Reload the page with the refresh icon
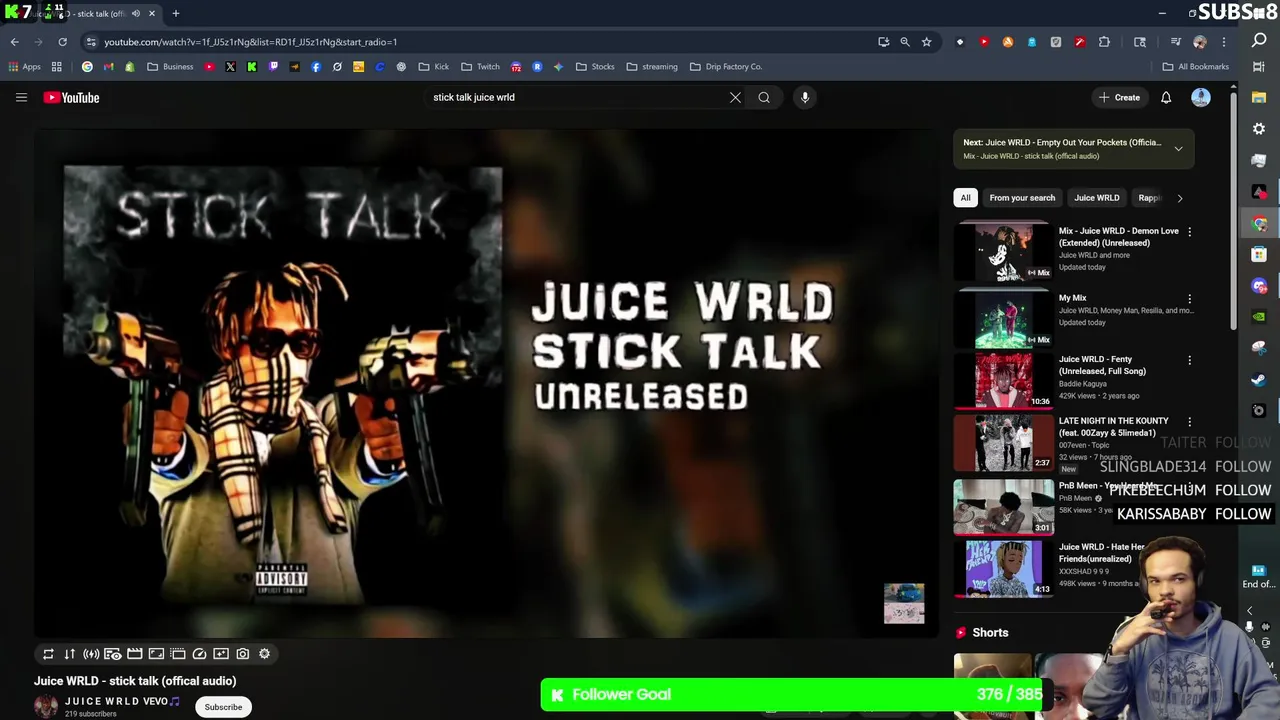The width and height of the screenshot is (1280, 720). (62, 42)
